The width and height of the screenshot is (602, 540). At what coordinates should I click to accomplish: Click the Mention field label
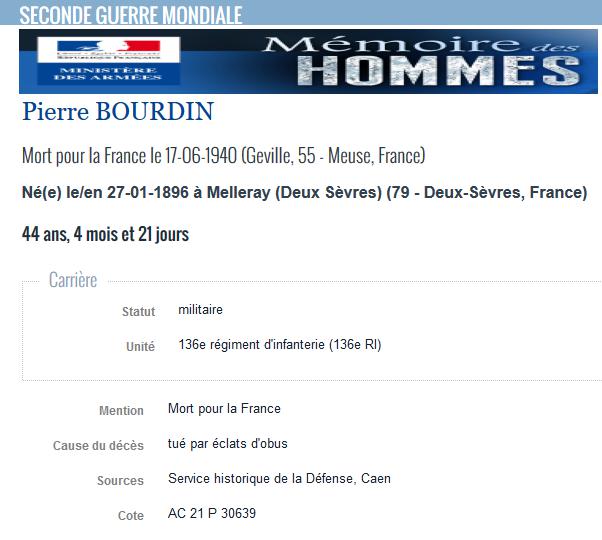tap(121, 411)
